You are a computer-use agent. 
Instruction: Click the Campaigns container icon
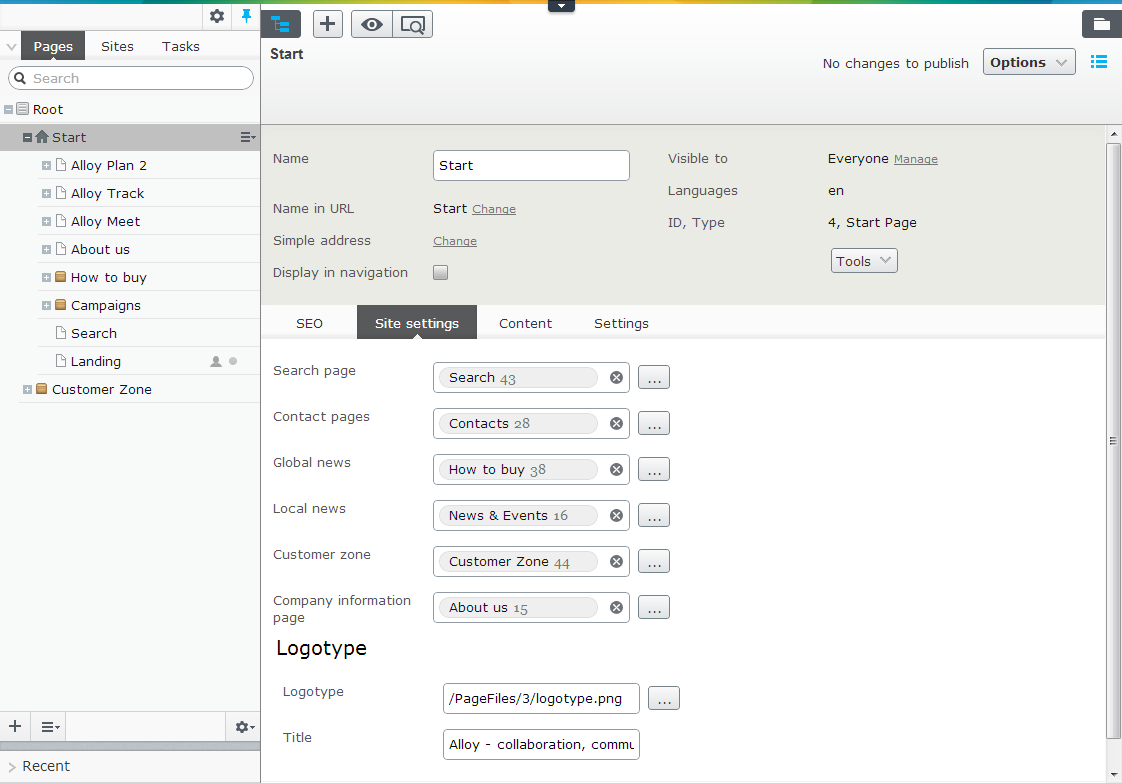click(x=61, y=305)
